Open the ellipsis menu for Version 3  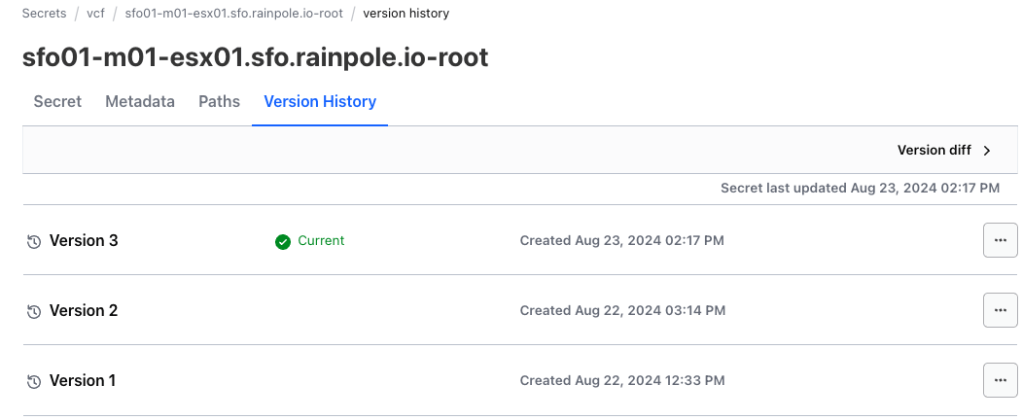coord(999,240)
